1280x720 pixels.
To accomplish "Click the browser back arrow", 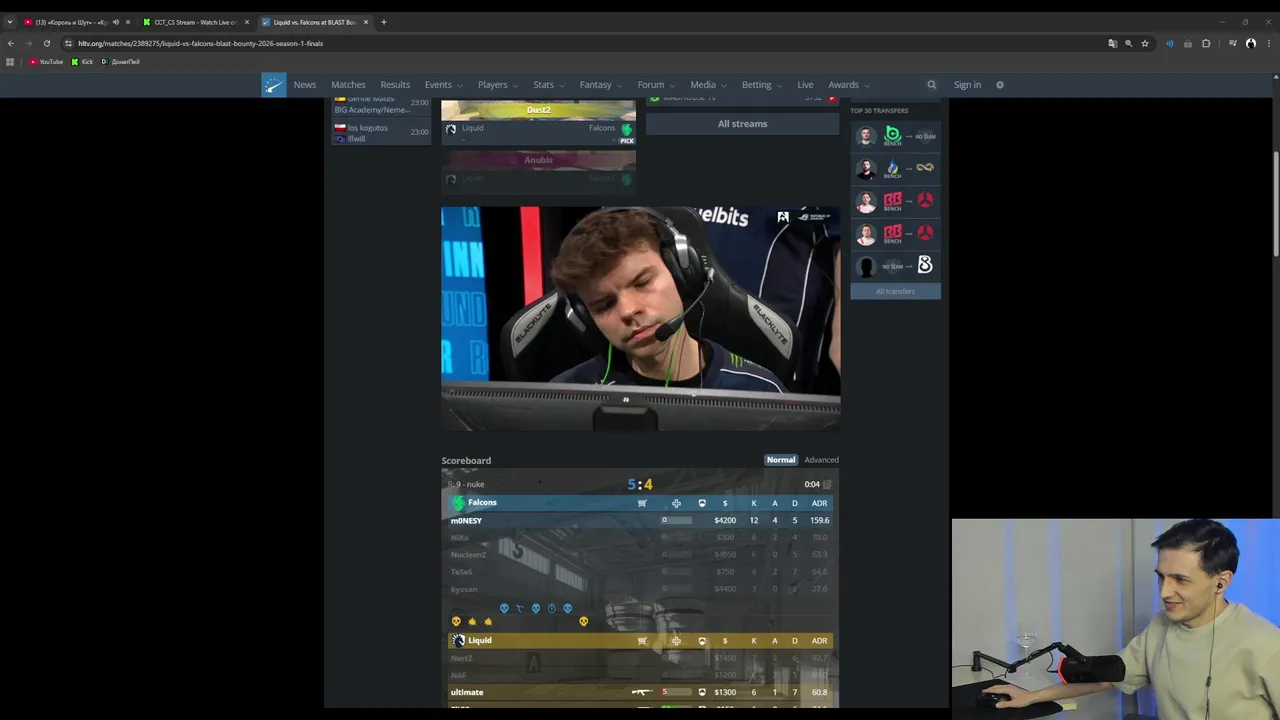I will (x=11, y=43).
